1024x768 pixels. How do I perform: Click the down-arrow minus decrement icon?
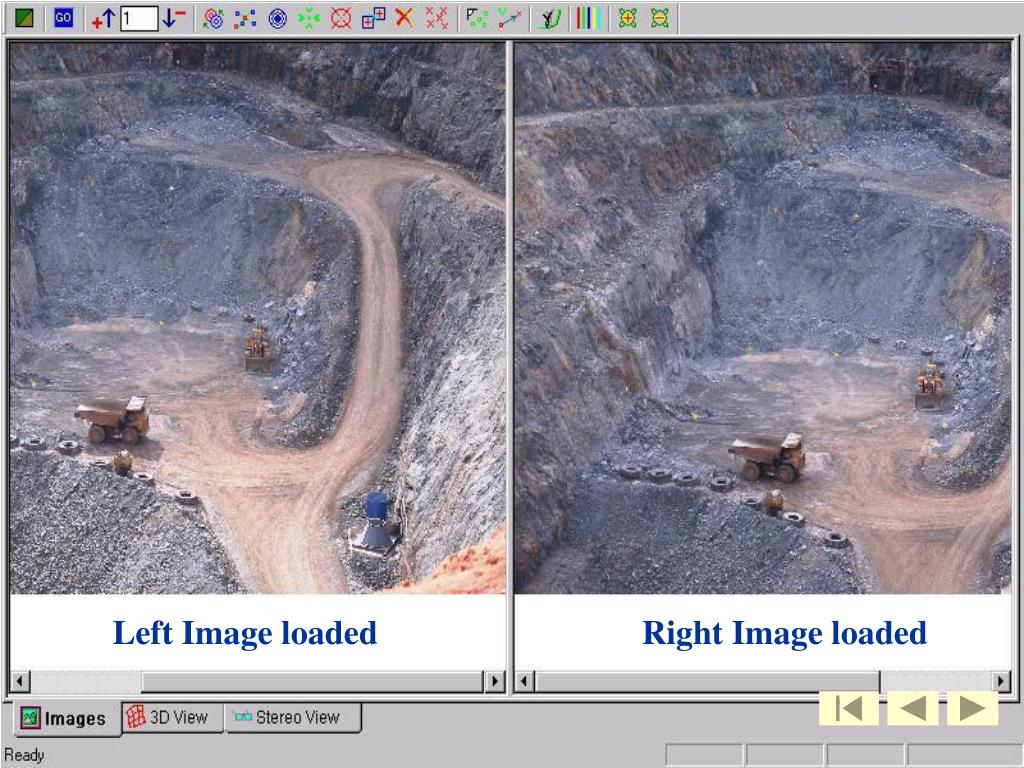pyautogui.click(x=173, y=18)
